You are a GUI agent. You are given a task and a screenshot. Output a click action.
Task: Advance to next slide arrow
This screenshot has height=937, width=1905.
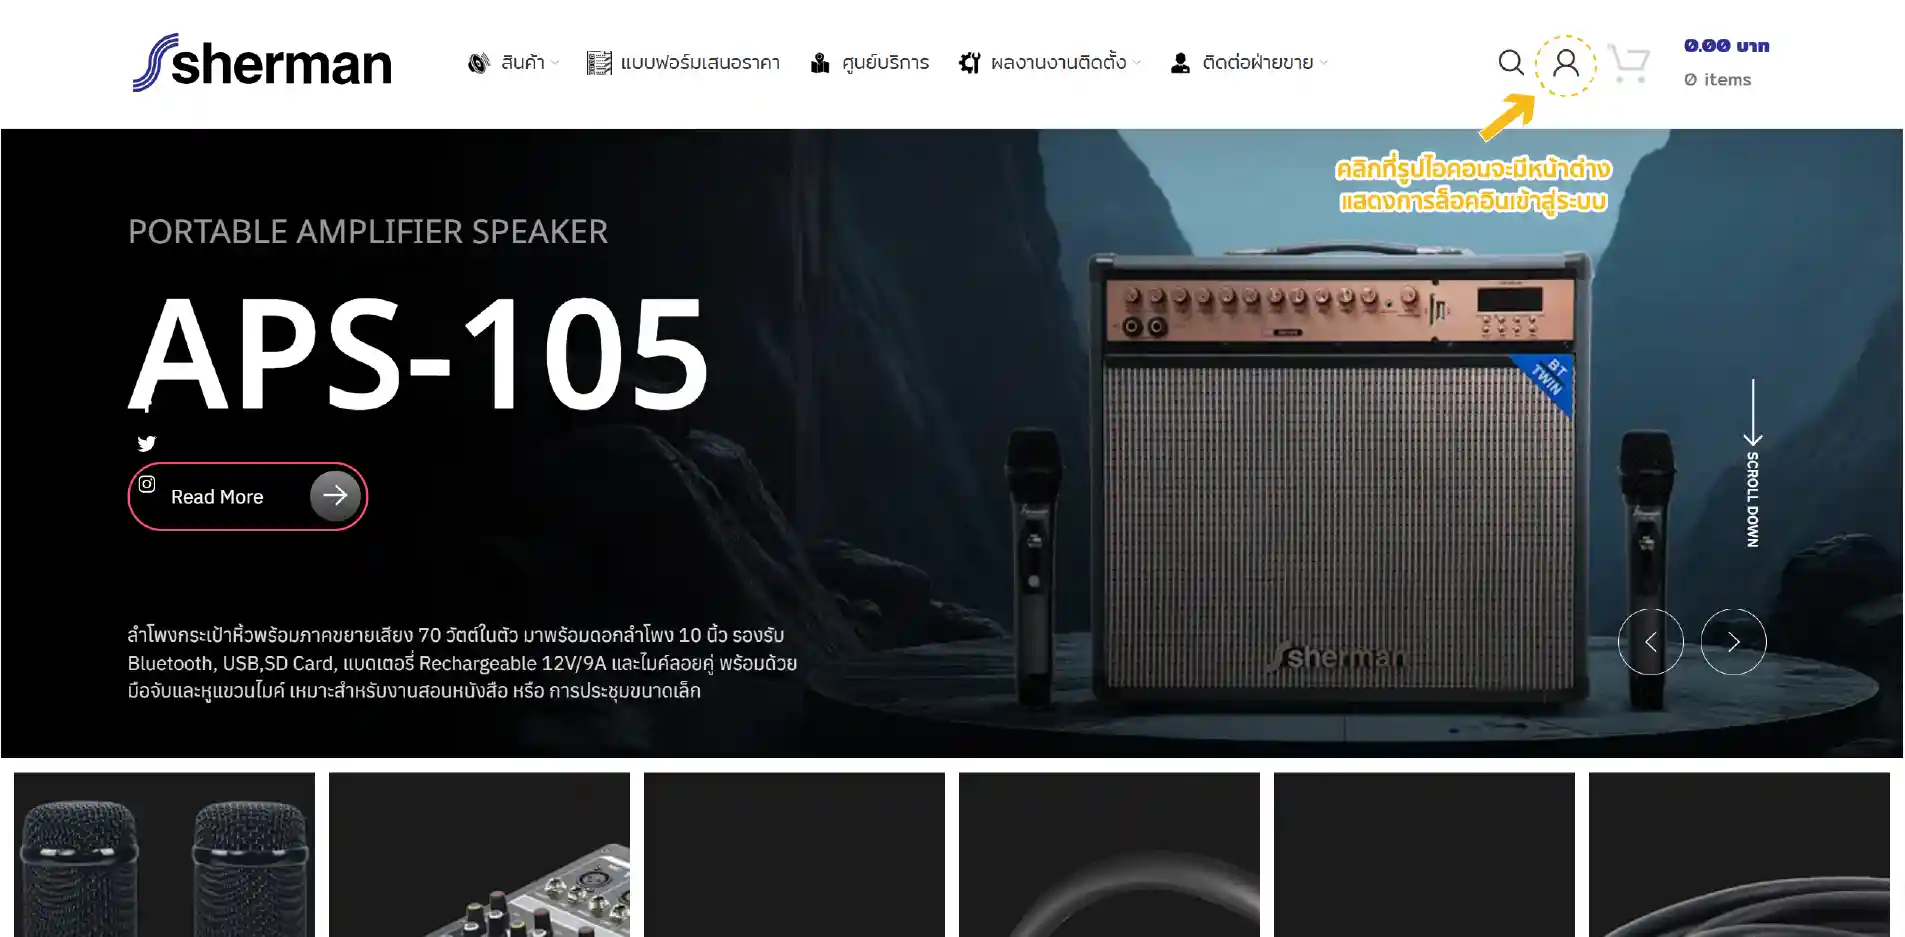point(1733,642)
